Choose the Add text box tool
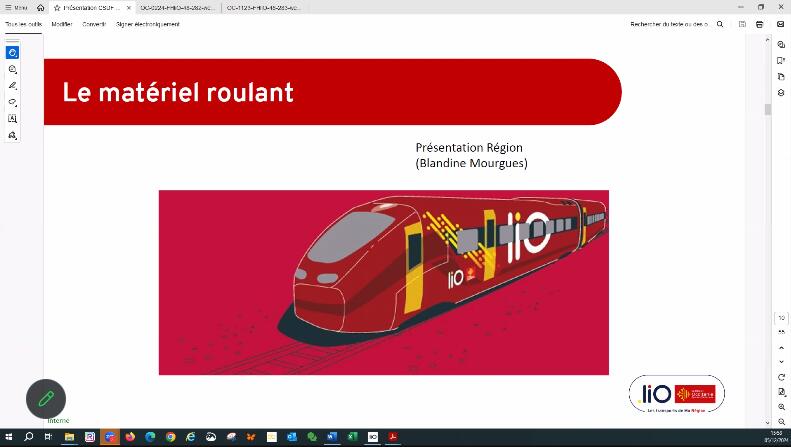Image resolution: width=791 pixels, height=447 pixels. pos(13,119)
